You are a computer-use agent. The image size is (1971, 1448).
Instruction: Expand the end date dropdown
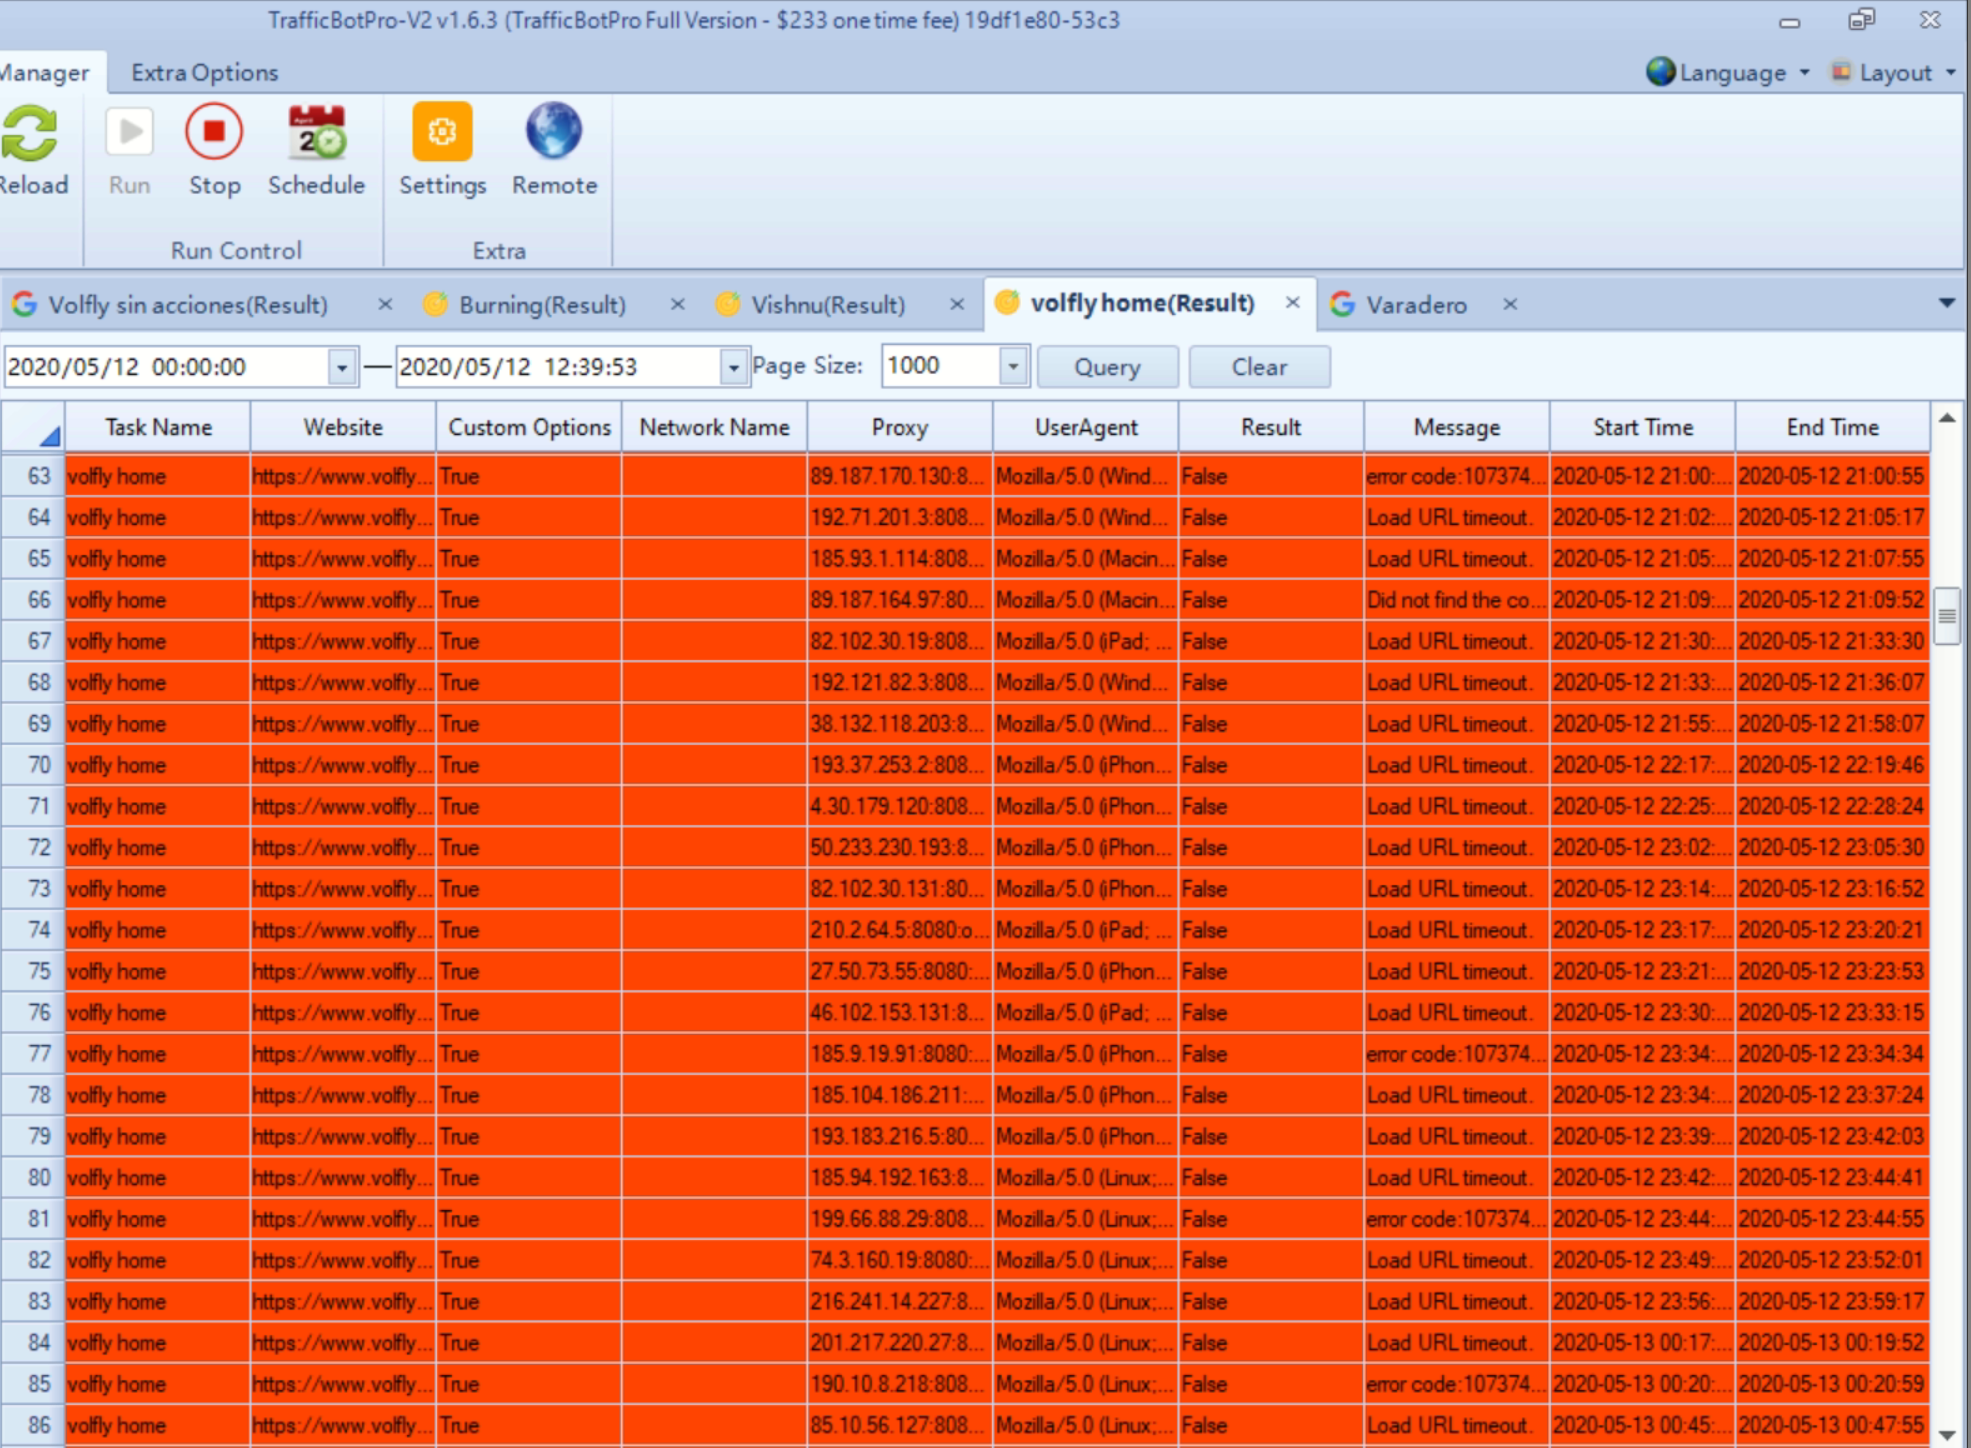coord(733,367)
